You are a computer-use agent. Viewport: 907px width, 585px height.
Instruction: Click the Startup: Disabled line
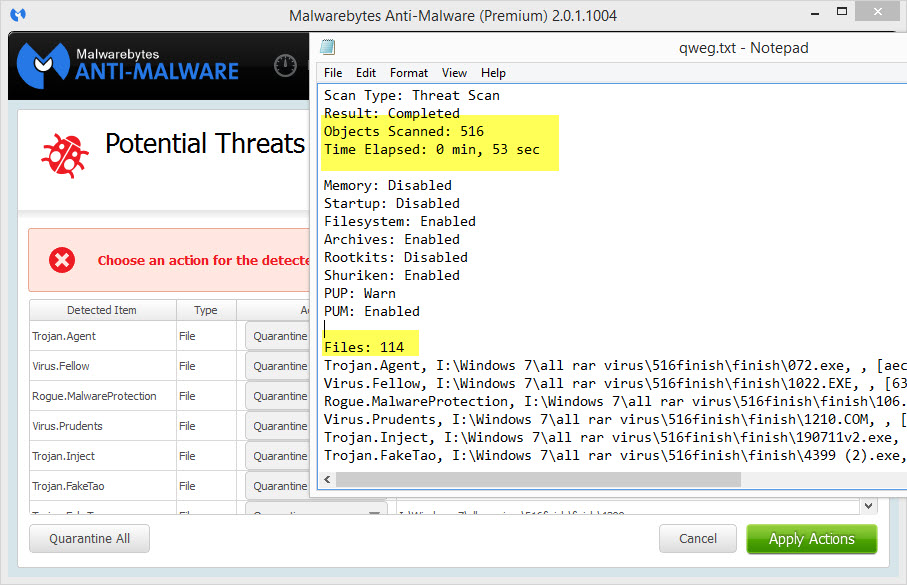392,203
